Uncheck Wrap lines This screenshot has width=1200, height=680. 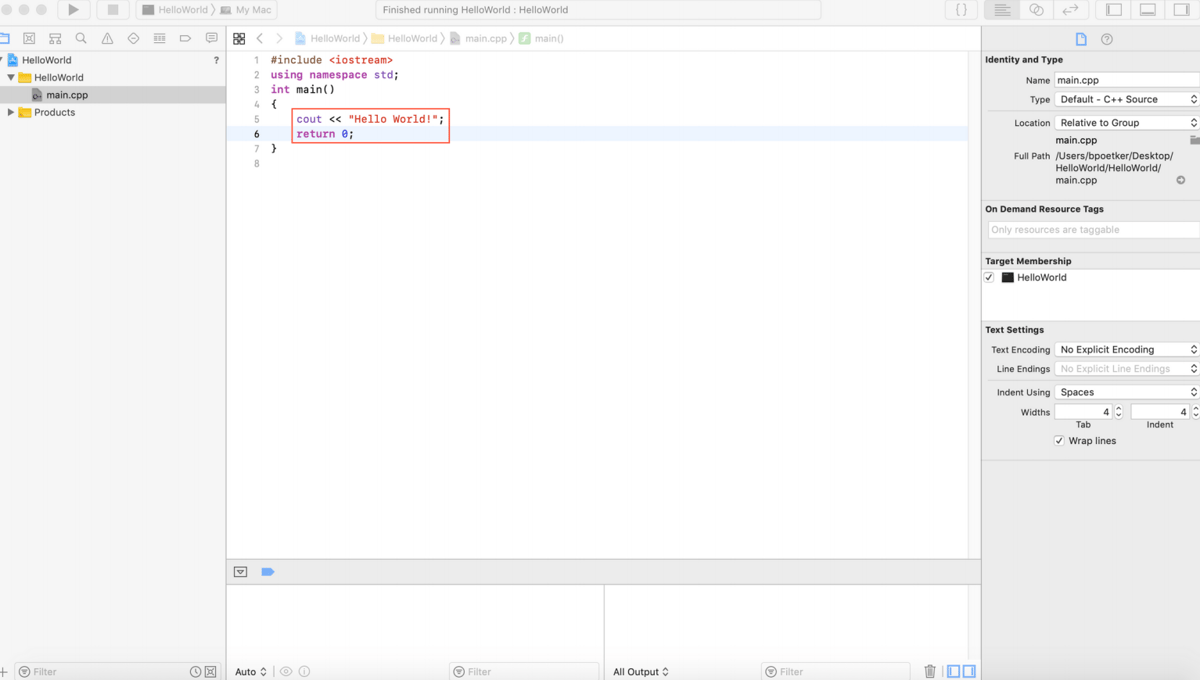point(1059,440)
